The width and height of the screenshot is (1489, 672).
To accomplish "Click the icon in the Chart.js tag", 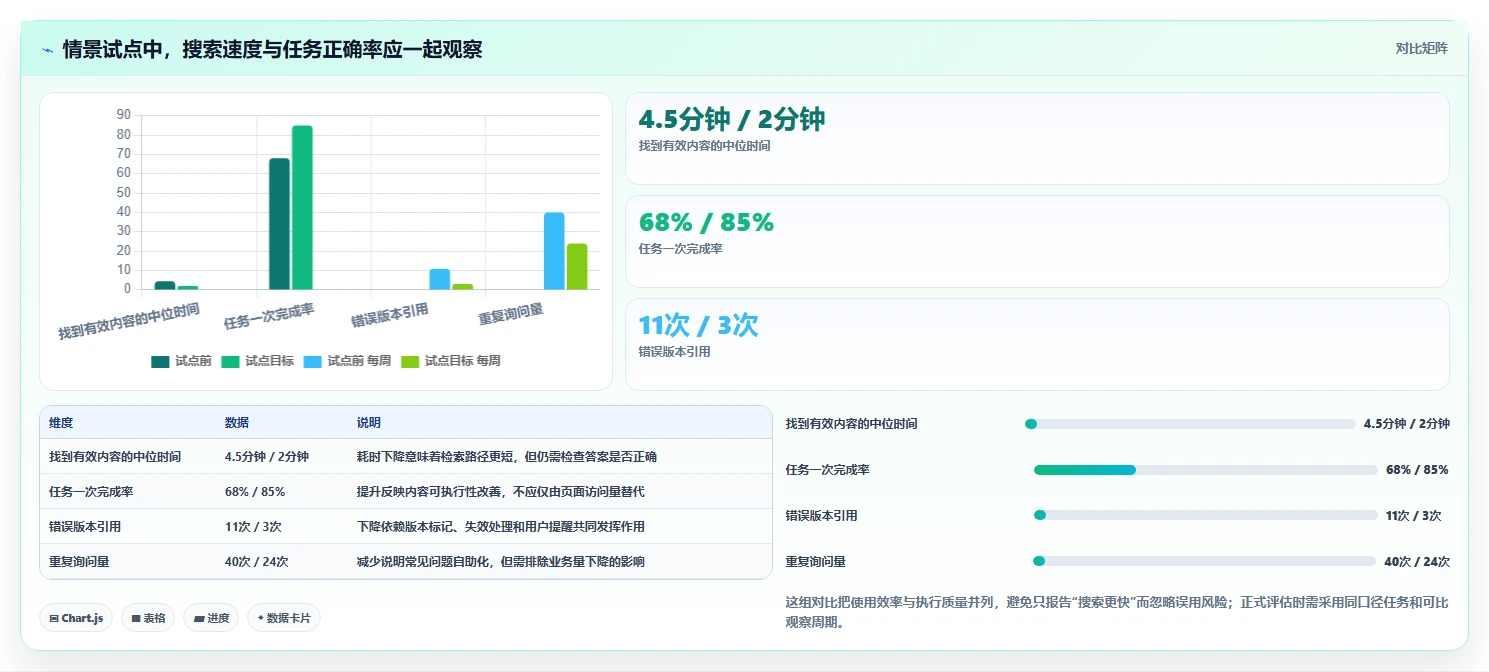I will point(54,618).
